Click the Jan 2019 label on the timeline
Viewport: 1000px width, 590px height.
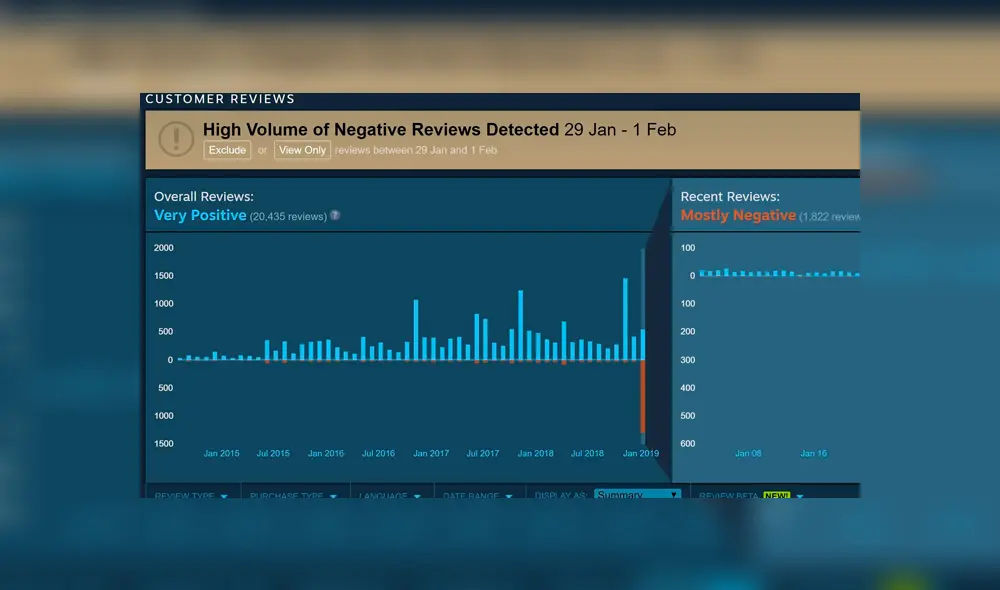640,453
